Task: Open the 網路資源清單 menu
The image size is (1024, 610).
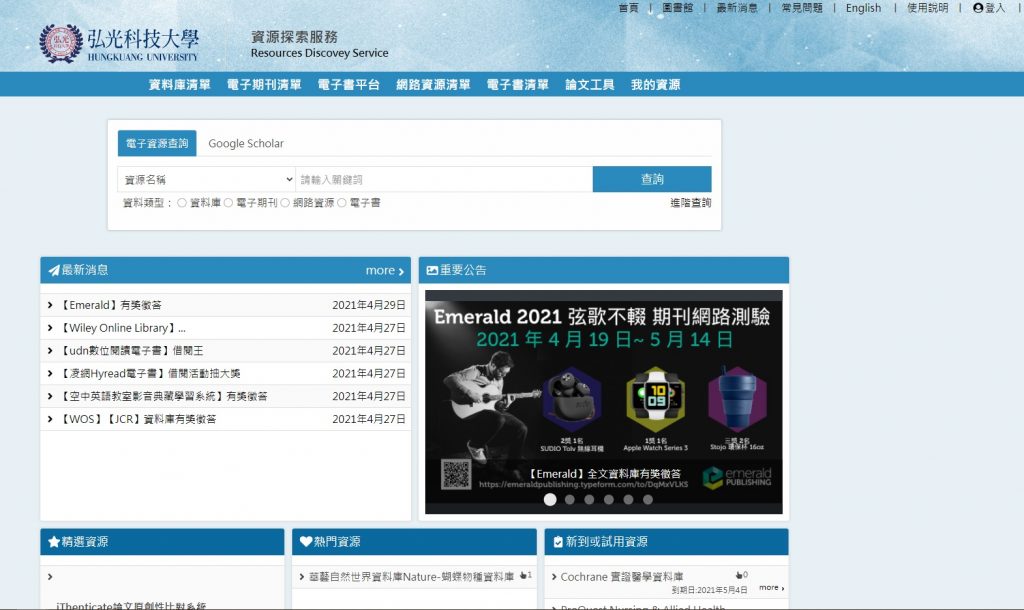Action: 433,85
